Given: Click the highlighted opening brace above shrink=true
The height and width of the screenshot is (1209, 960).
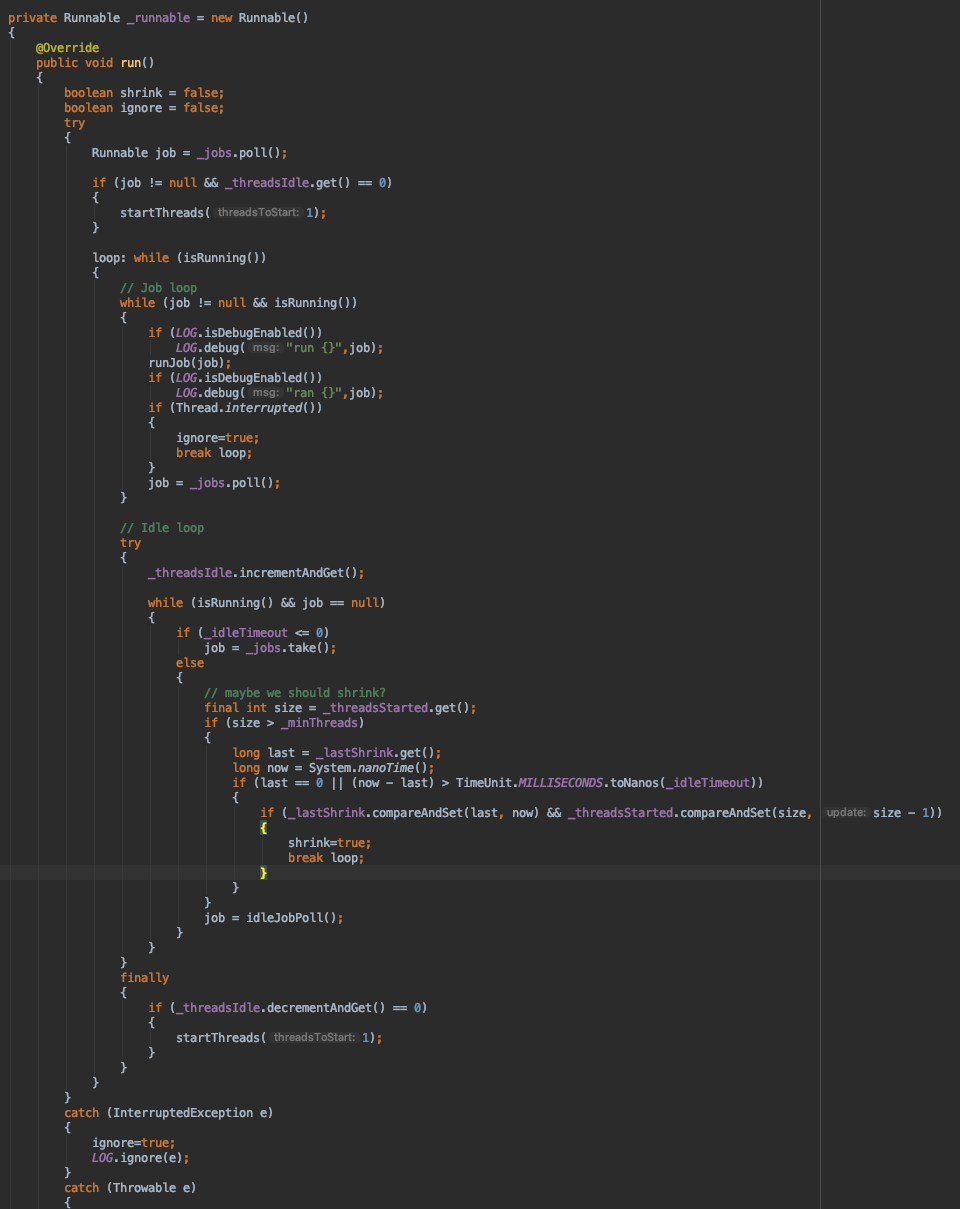Looking at the screenshot, I should click(264, 828).
